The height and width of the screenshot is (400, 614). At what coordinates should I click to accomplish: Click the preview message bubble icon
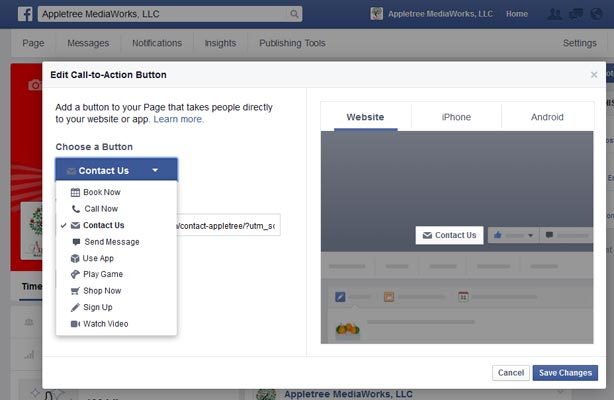click(549, 235)
